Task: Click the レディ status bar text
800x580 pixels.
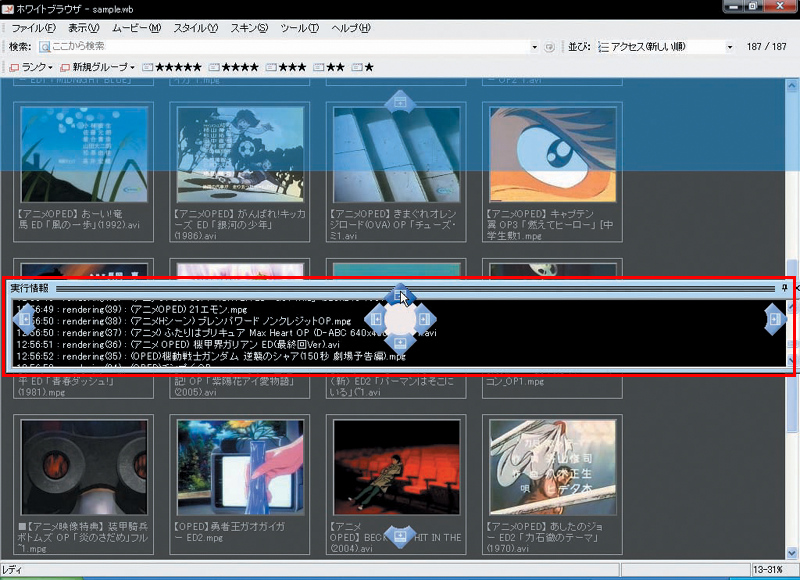Action: pos(12,570)
